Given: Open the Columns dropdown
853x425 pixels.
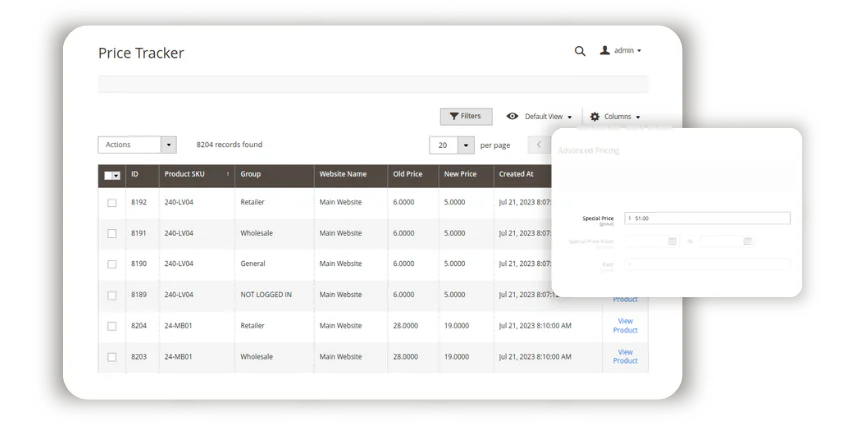Looking at the screenshot, I should tap(622, 116).
